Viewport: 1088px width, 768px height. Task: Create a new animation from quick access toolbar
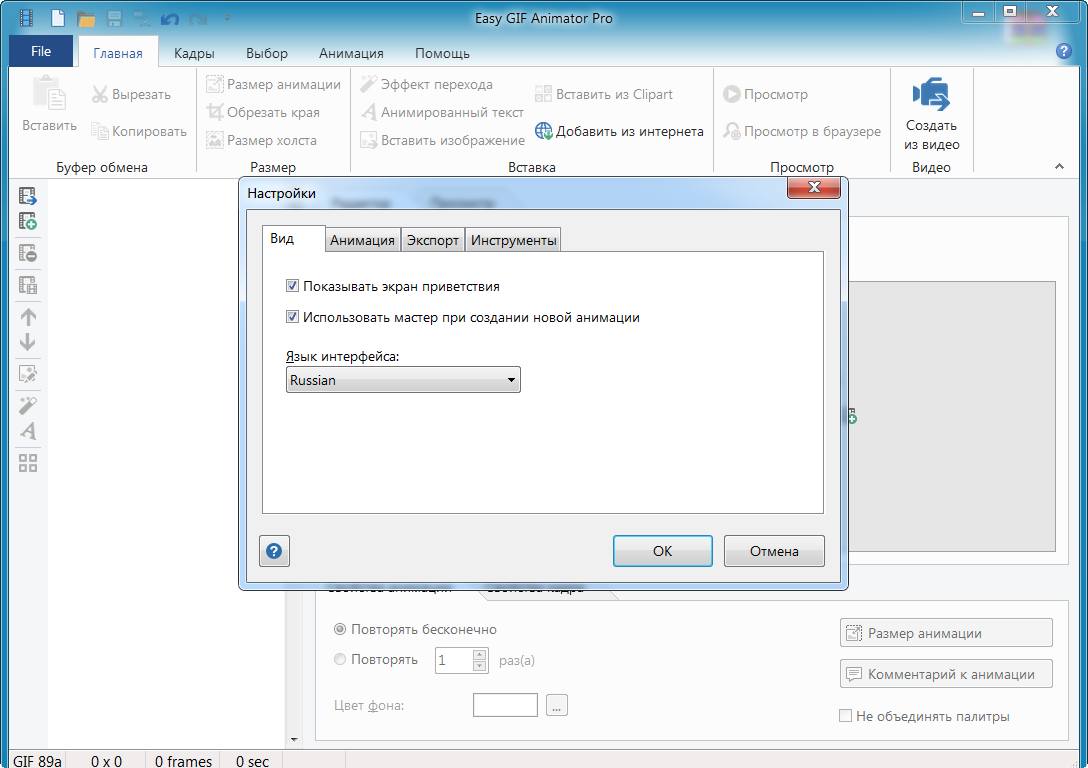58,18
